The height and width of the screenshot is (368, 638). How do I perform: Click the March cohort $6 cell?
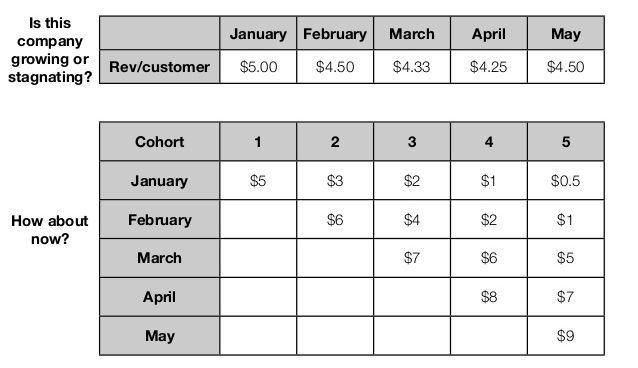pos(489,258)
